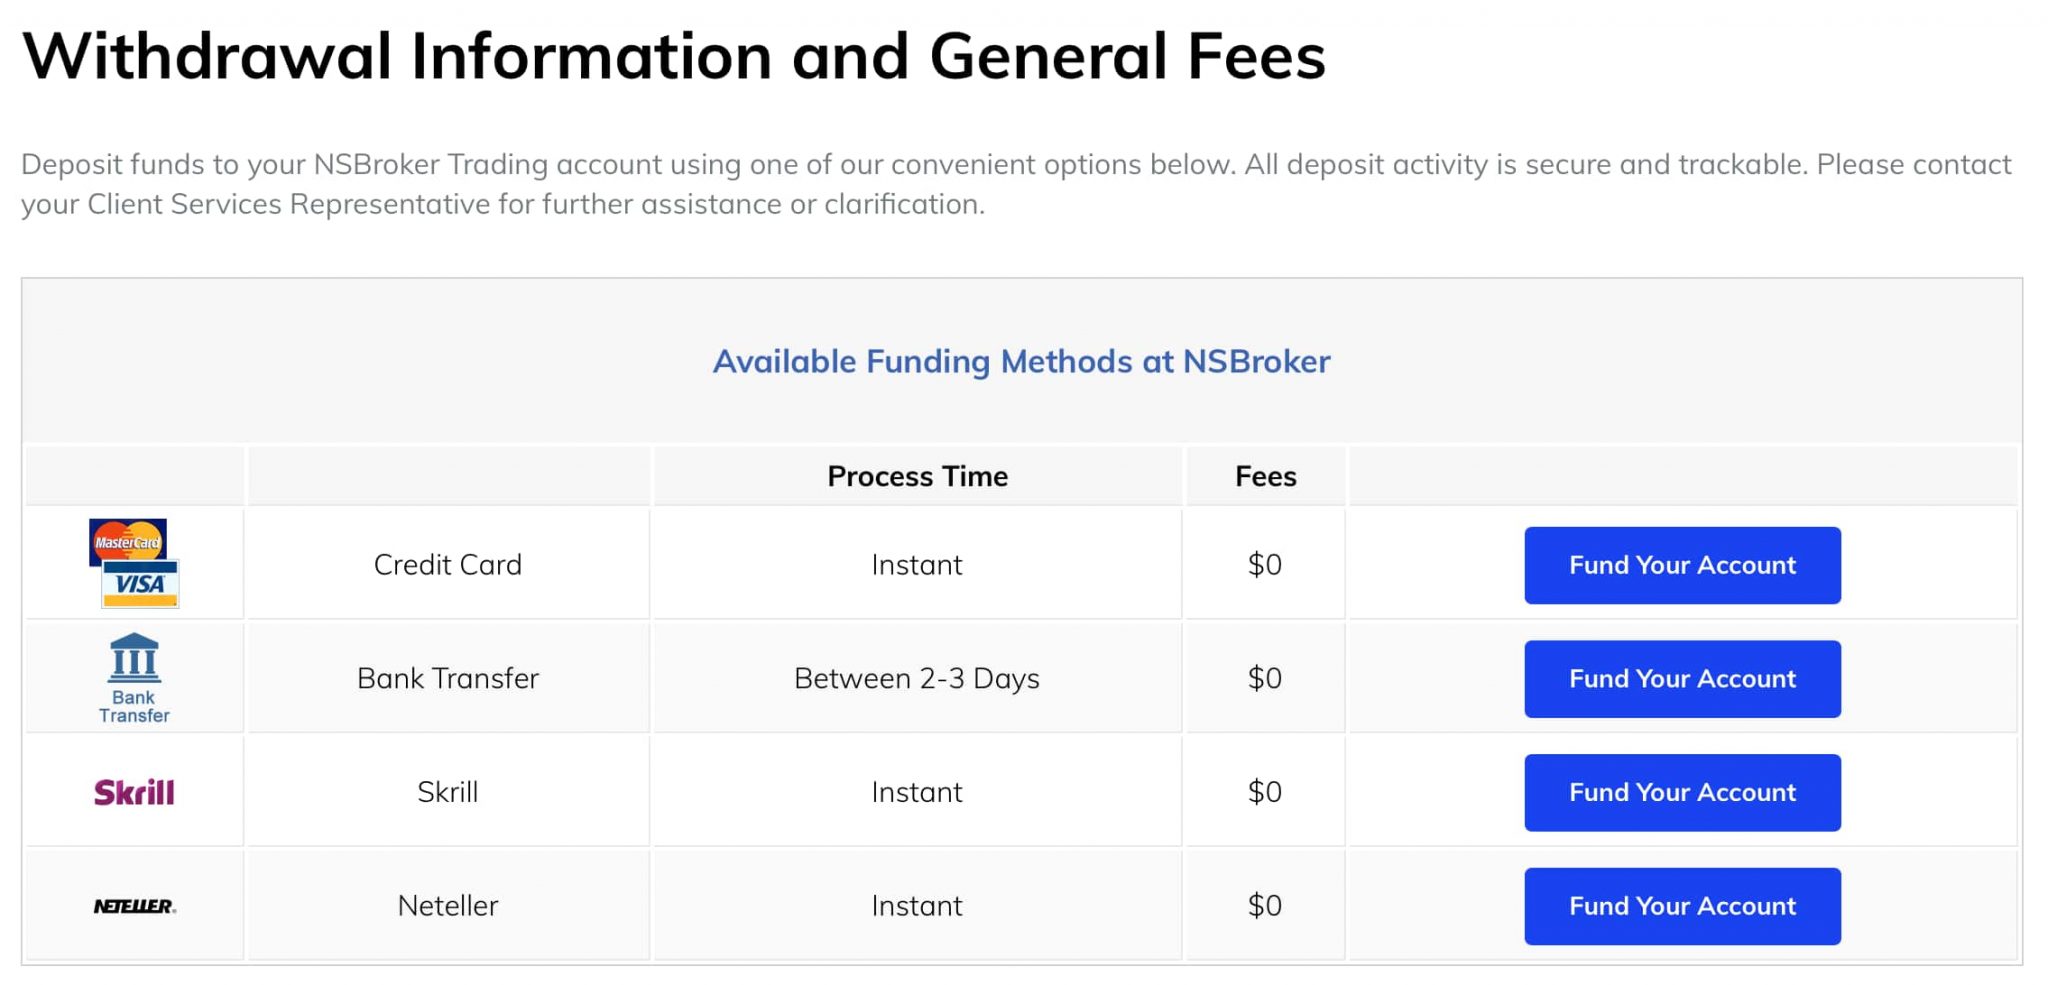
Task: Click the purple Skrill logo
Action: click(134, 793)
